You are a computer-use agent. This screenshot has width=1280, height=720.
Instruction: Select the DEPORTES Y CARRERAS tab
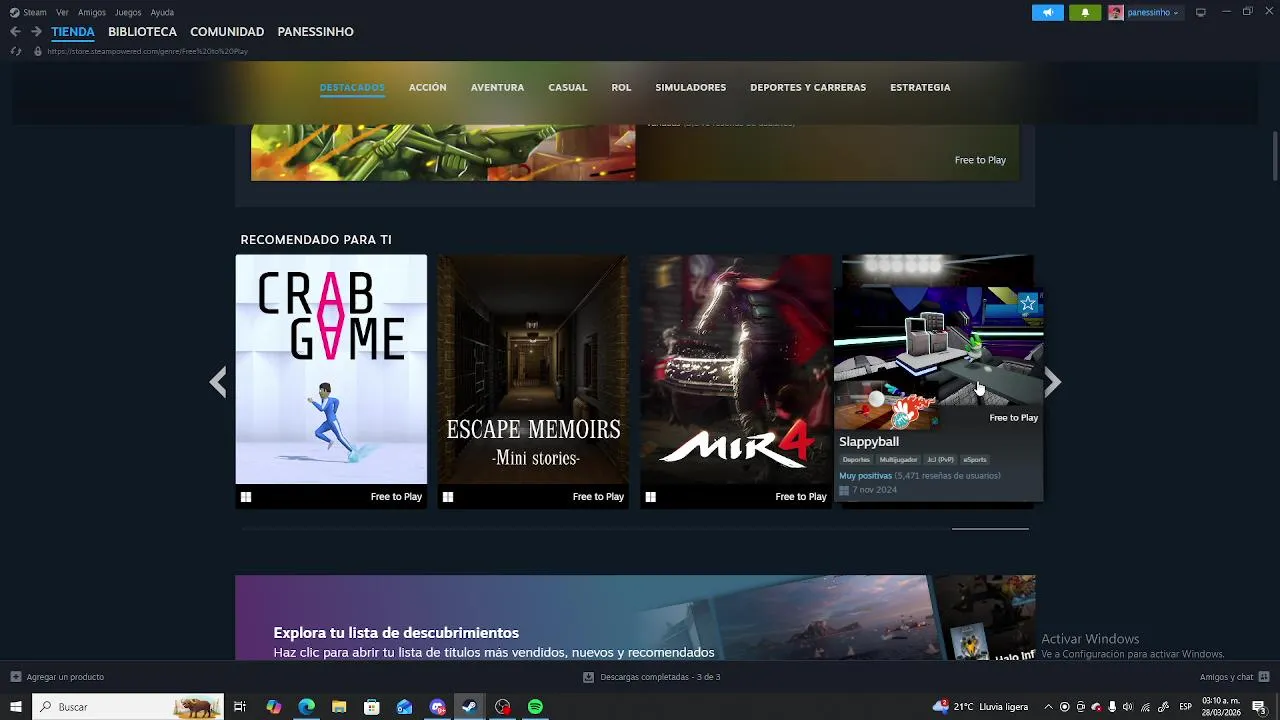click(x=808, y=88)
